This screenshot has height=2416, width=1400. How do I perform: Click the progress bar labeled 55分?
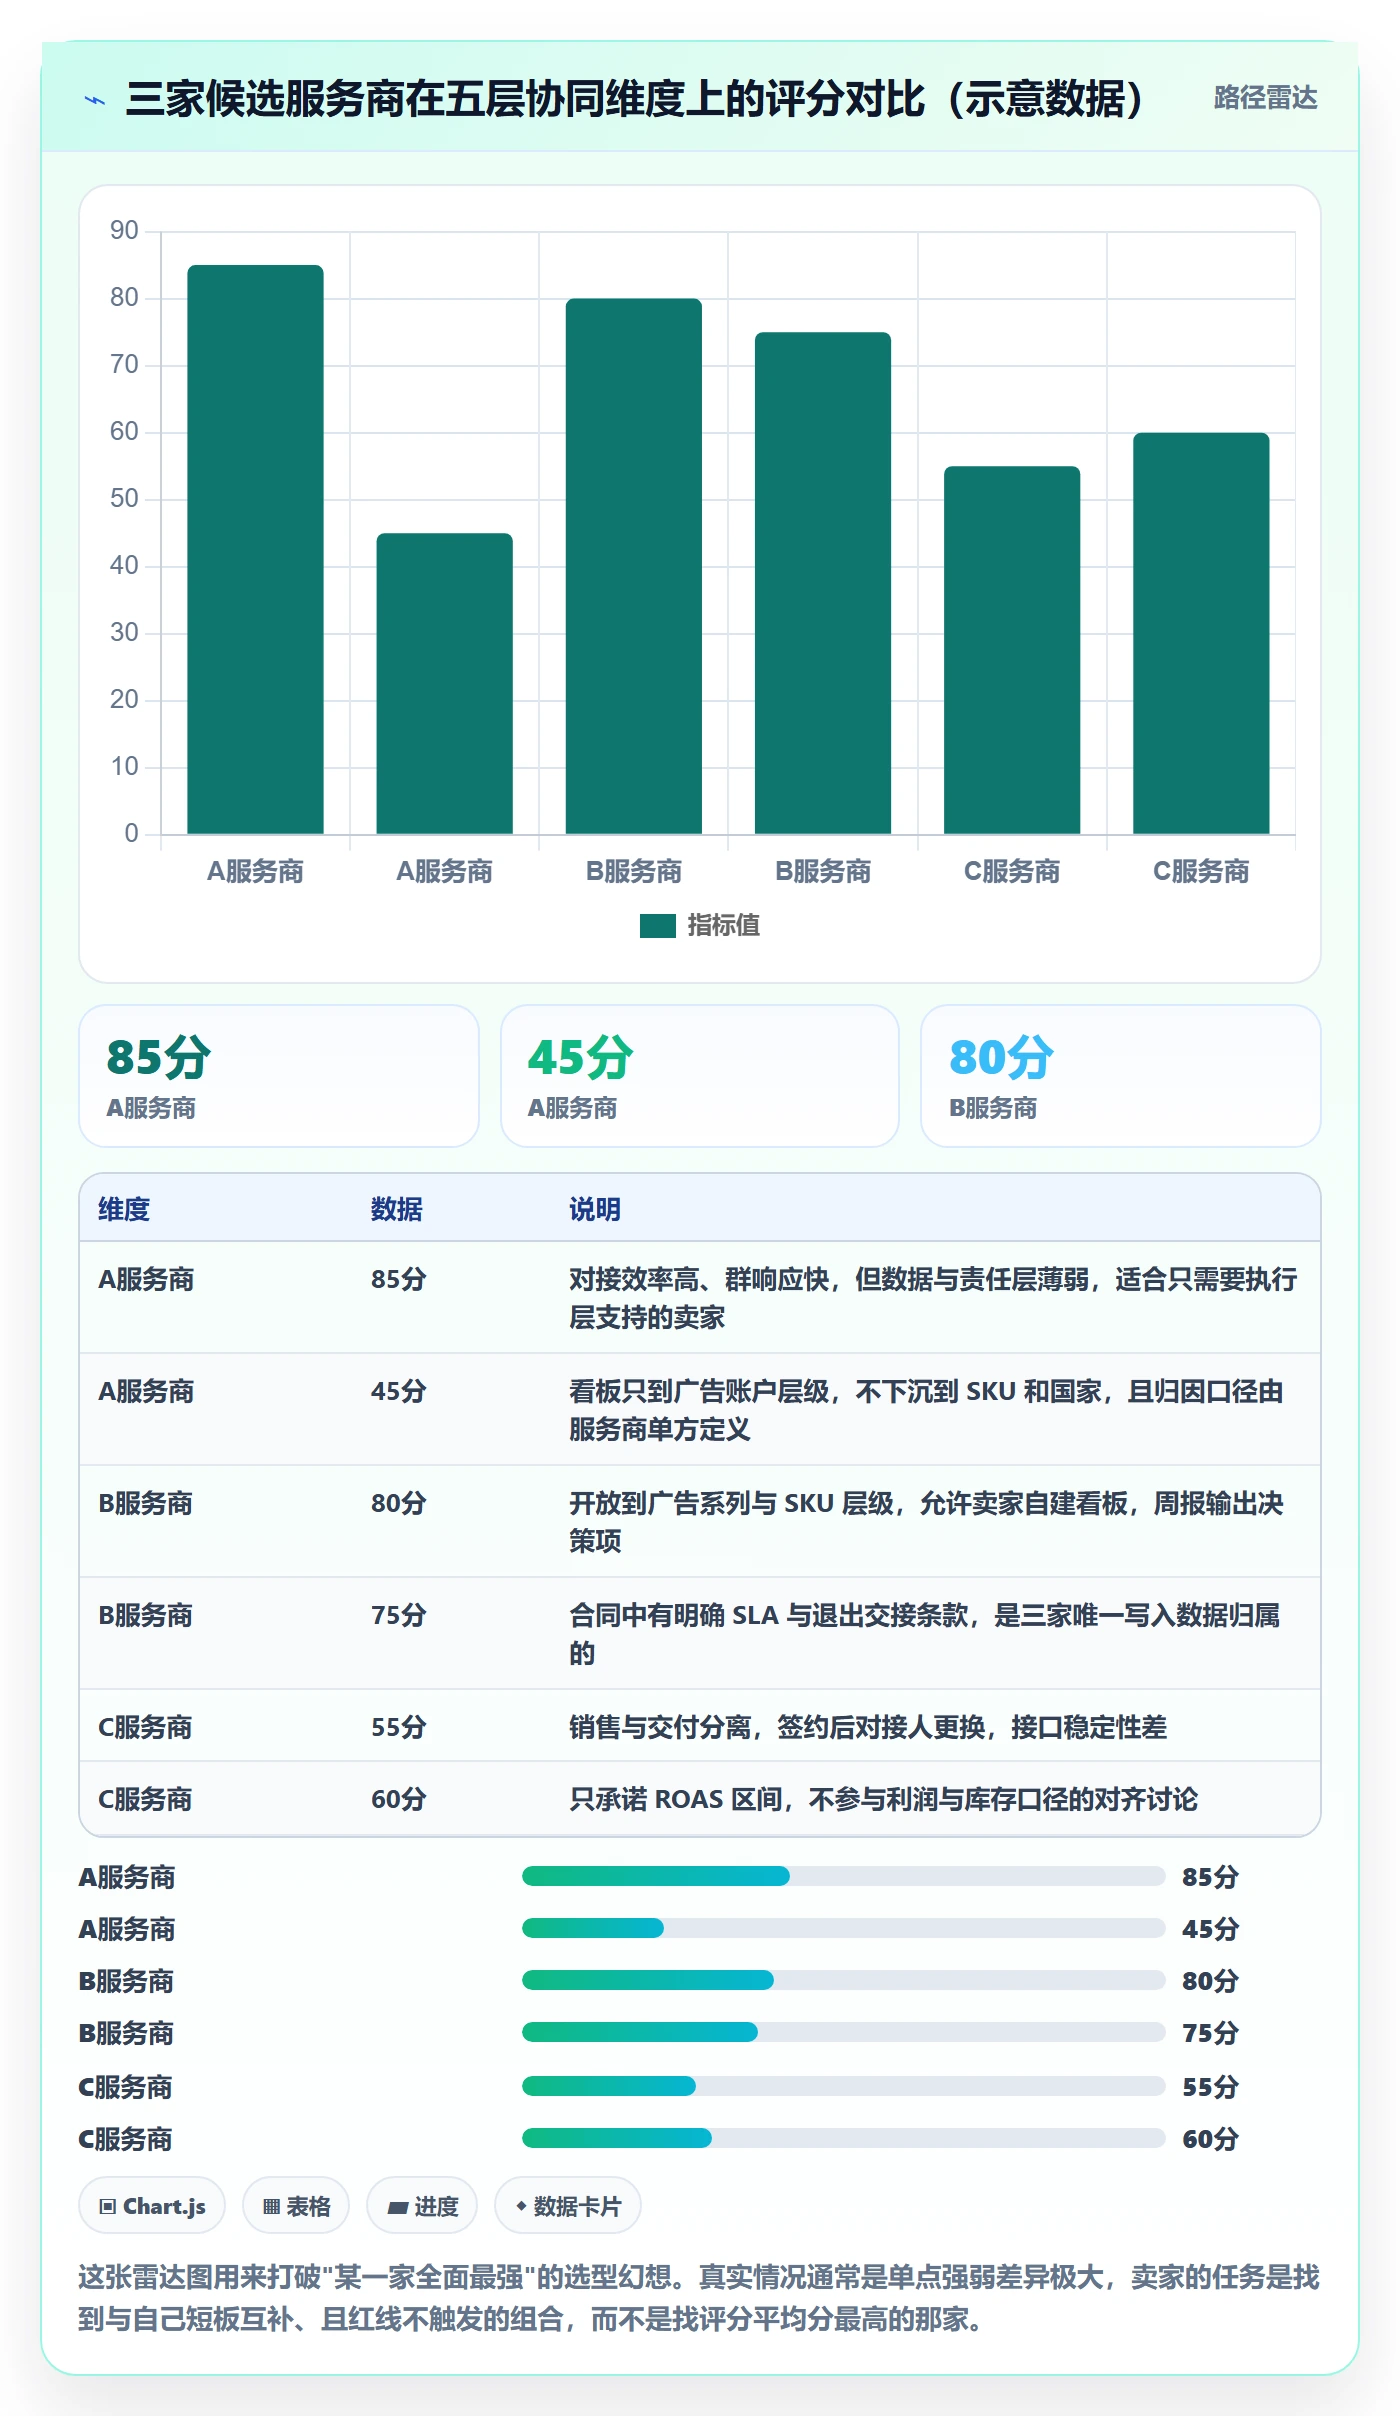843,2086
